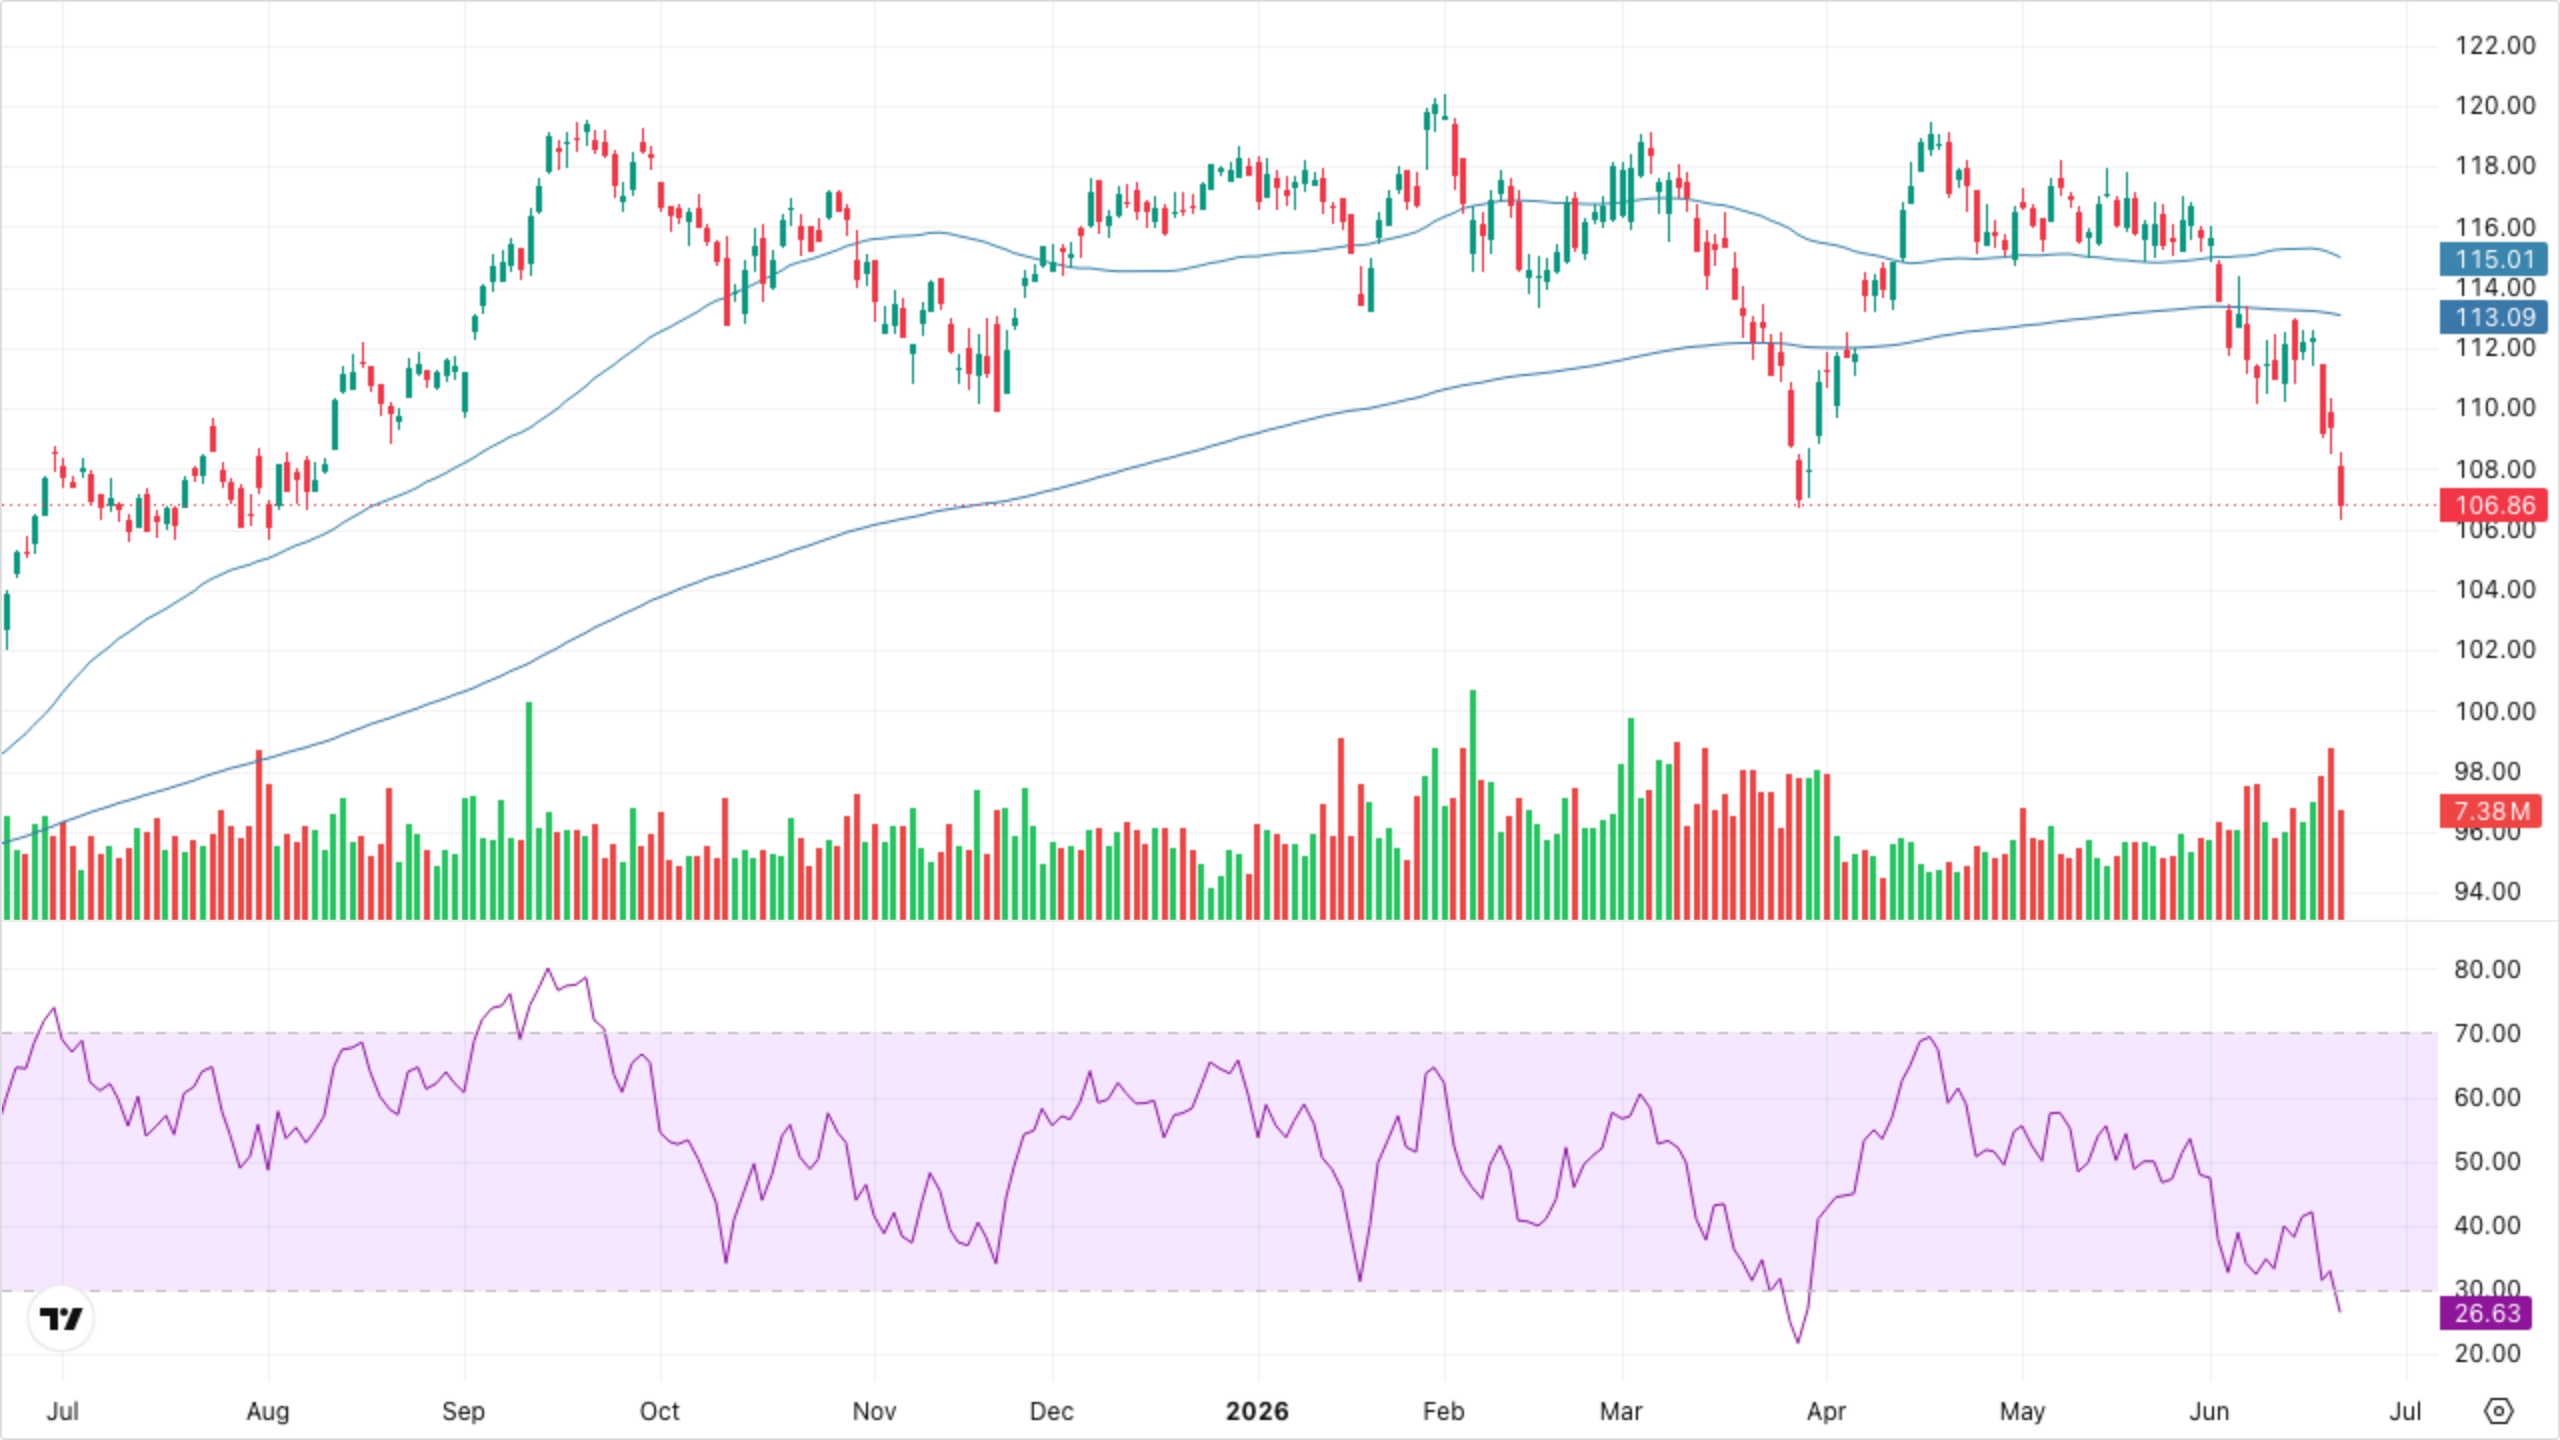Click the 20.00 RSI scale label

coord(2487,1353)
